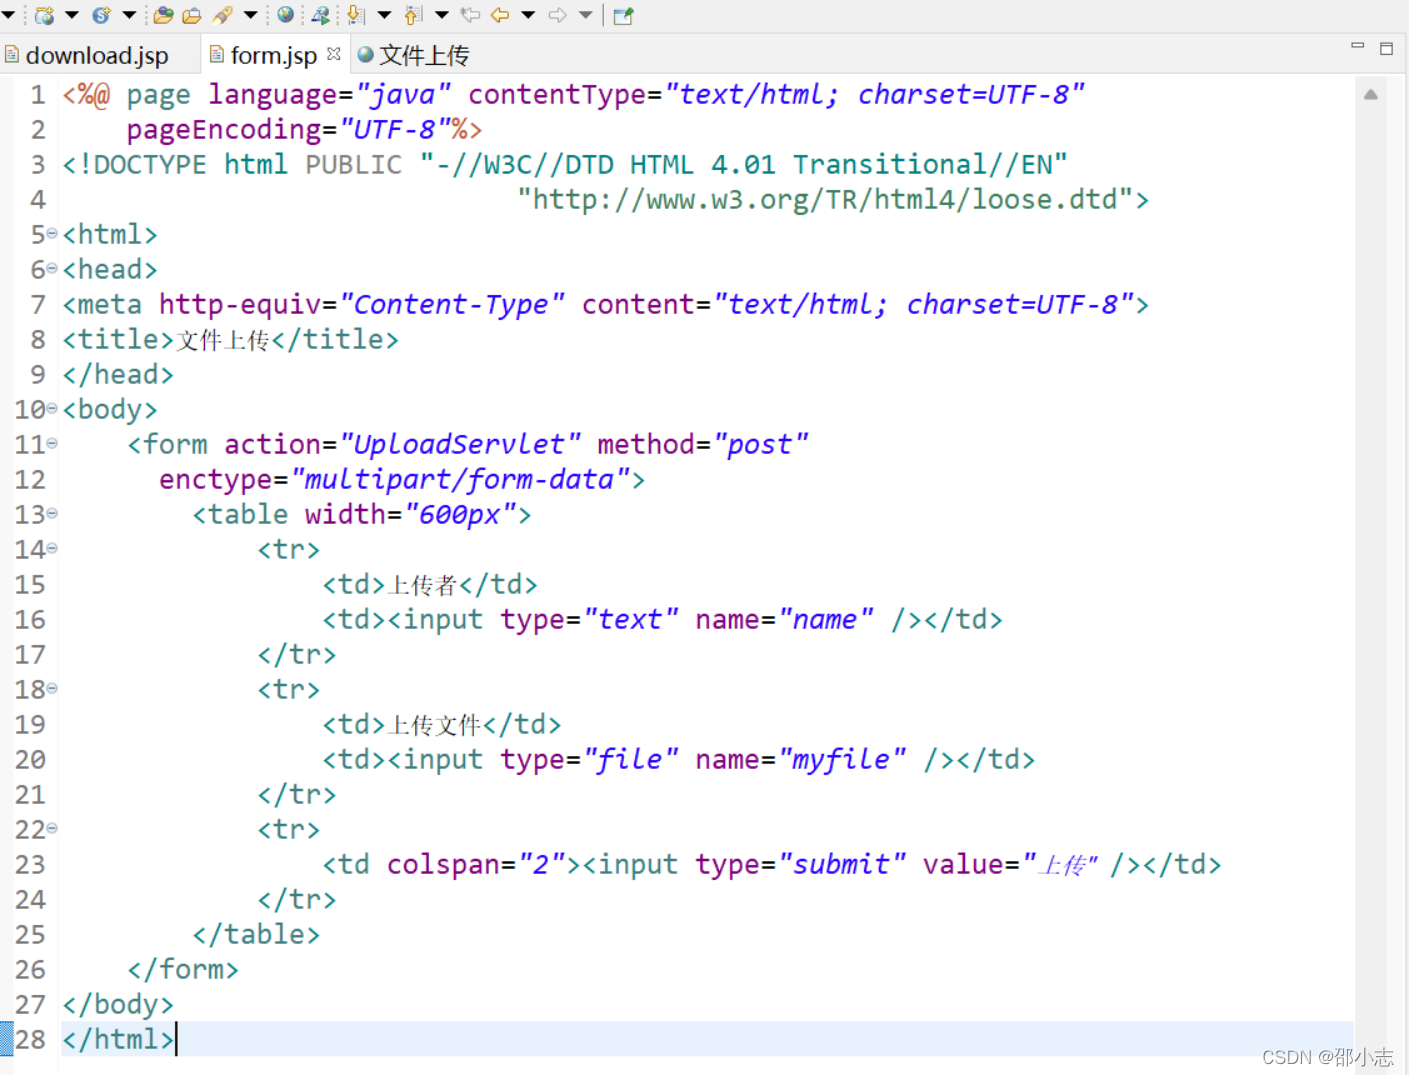Click the last edit location icon
Image resolution: width=1409 pixels, height=1076 pixels.
(470, 15)
